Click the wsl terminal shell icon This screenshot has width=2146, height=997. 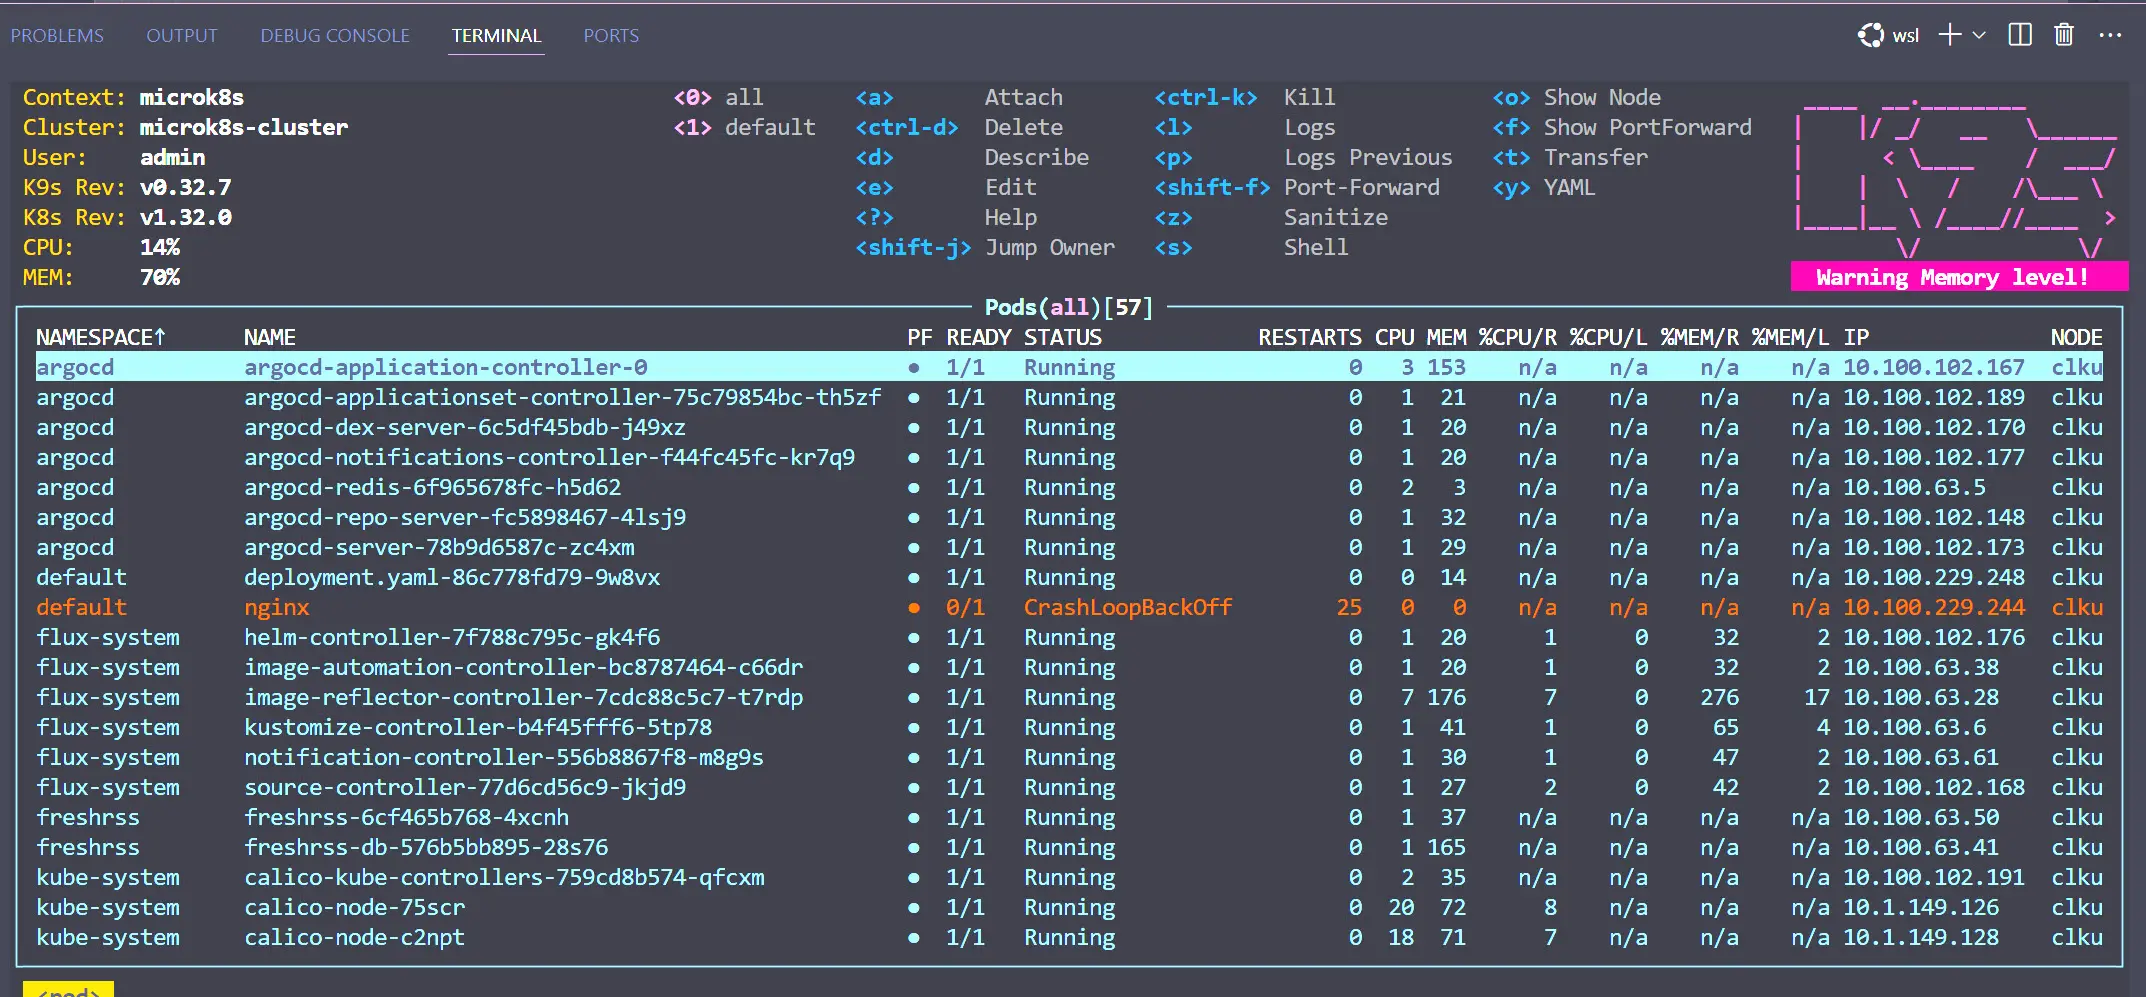pyautogui.click(x=1871, y=35)
